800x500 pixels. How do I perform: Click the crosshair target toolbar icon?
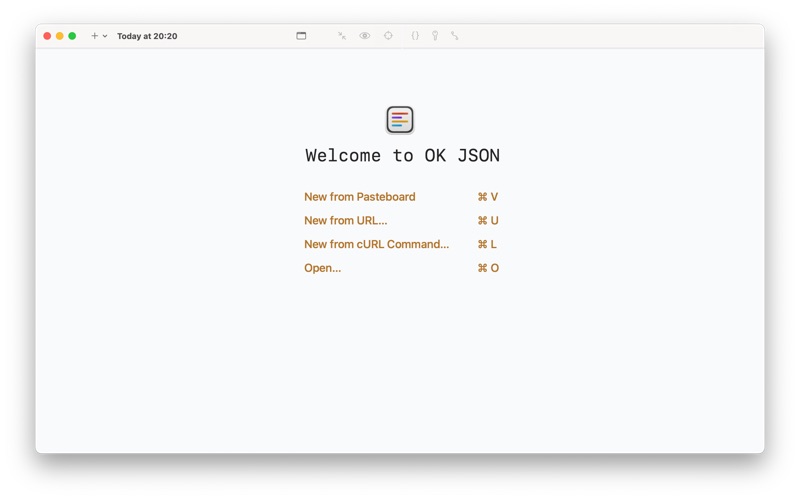pyautogui.click(x=388, y=36)
